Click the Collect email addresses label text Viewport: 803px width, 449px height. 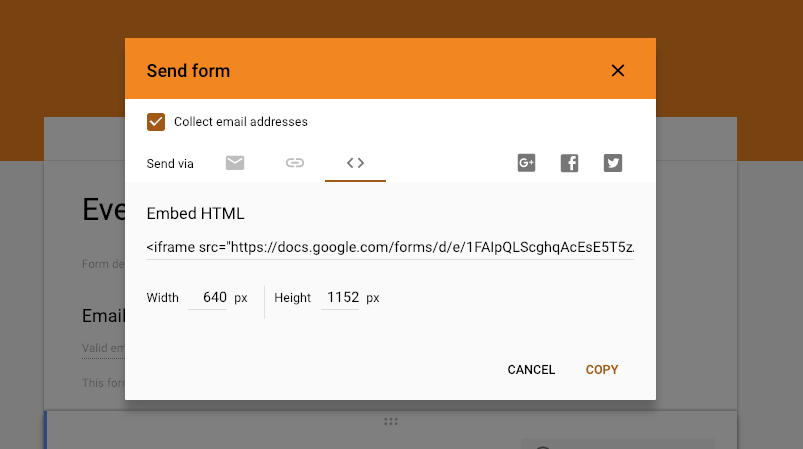click(x=241, y=122)
